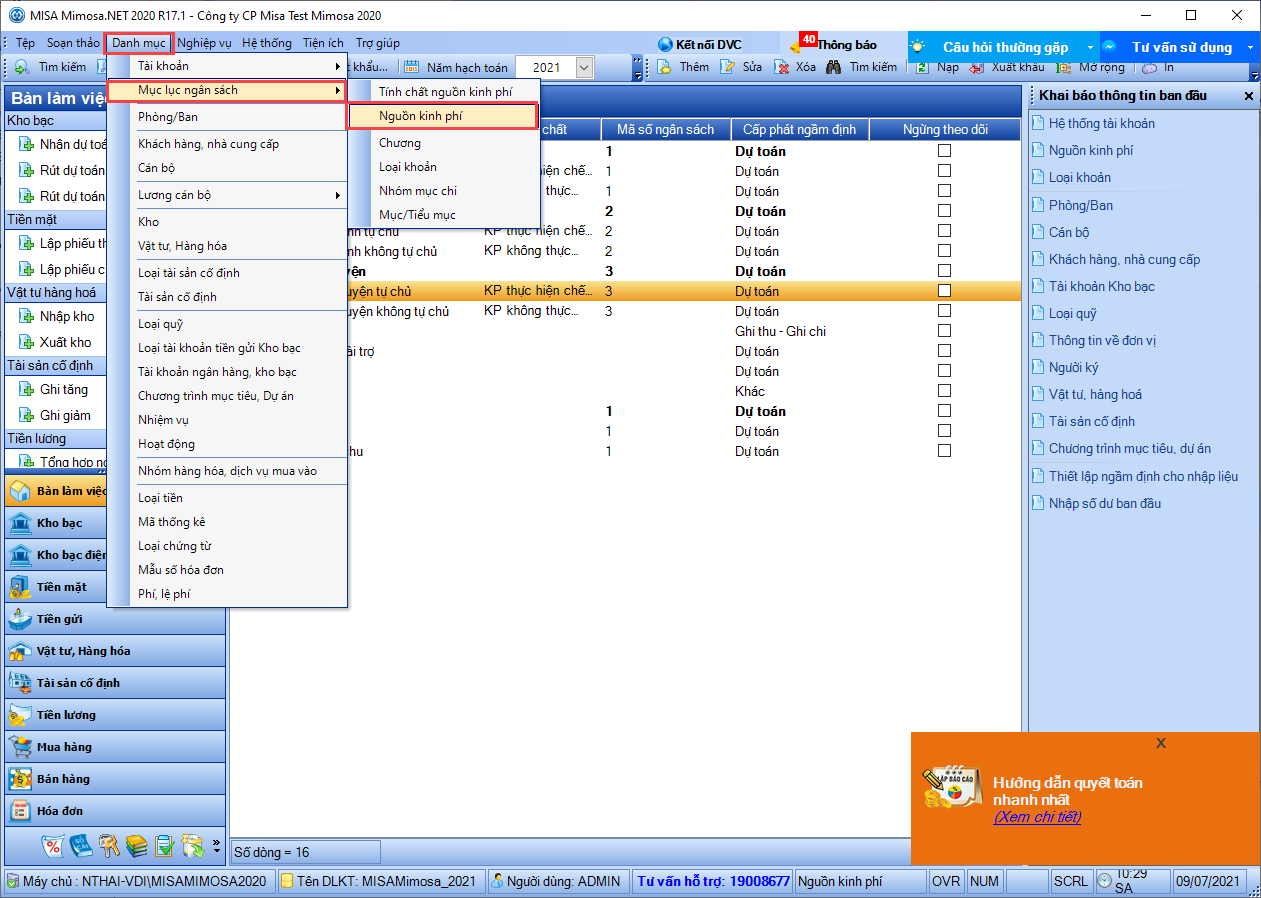Tick Ngừng theo dõi for Ghi thu - Ghi chi row
The height and width of the screenshot is (898, 1261).
(x=944, y=331)
